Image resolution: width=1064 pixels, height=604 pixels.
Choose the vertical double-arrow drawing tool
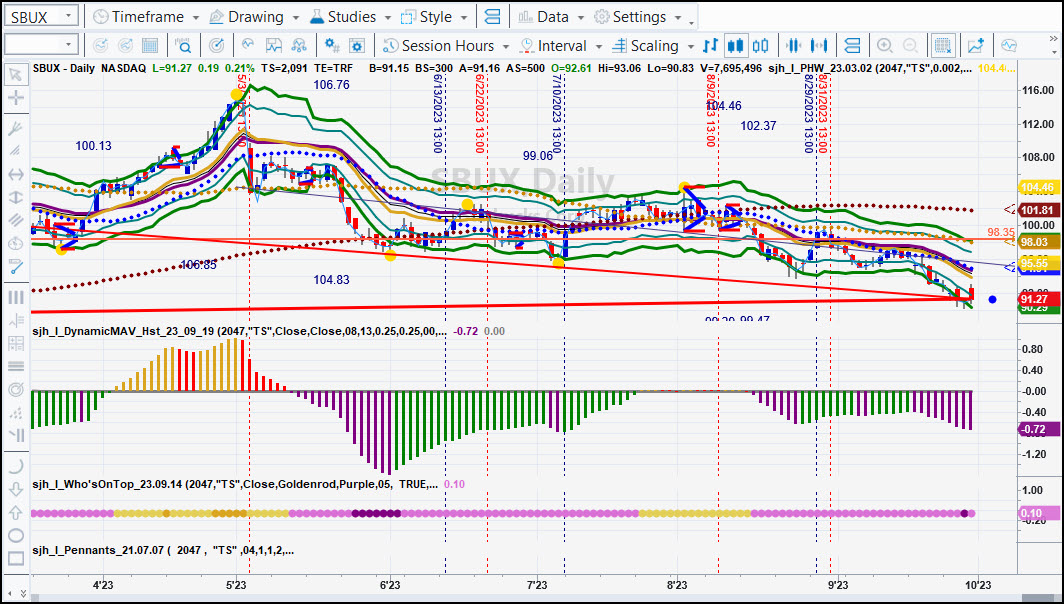point(15,197)
